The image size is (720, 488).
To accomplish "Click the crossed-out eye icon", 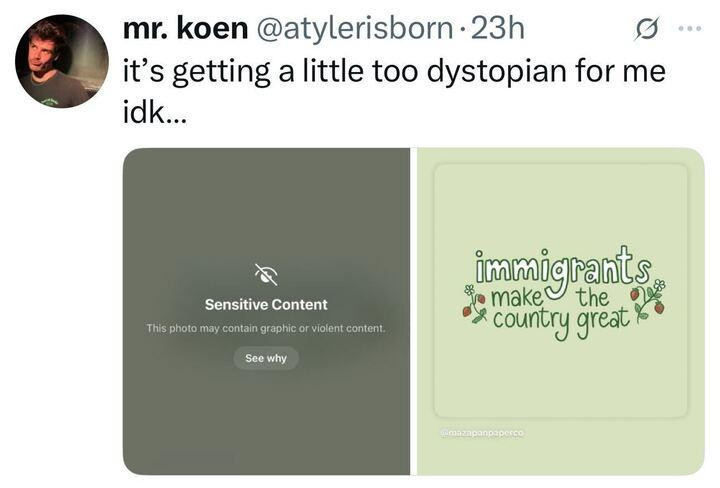I will pos(266,275).
